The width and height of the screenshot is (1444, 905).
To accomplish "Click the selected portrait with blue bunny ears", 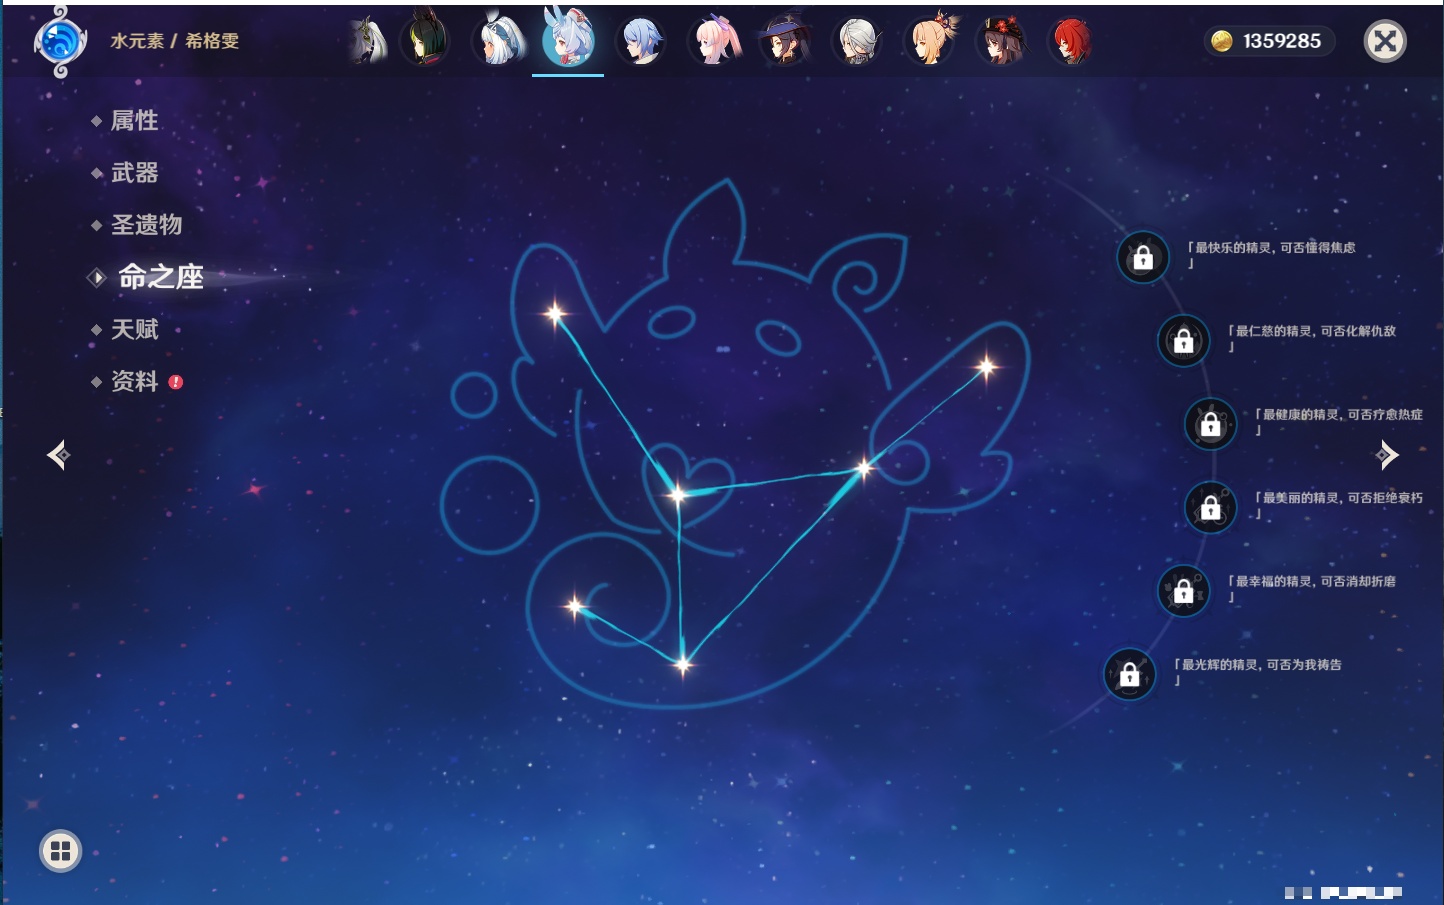I will [x=568, y=40].
